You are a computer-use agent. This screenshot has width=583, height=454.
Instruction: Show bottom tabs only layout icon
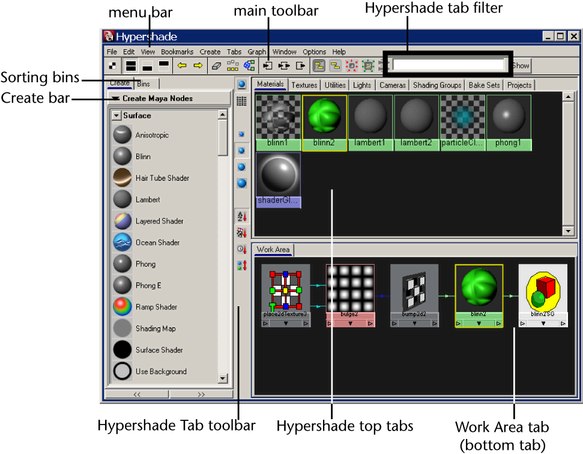[148, 66]
